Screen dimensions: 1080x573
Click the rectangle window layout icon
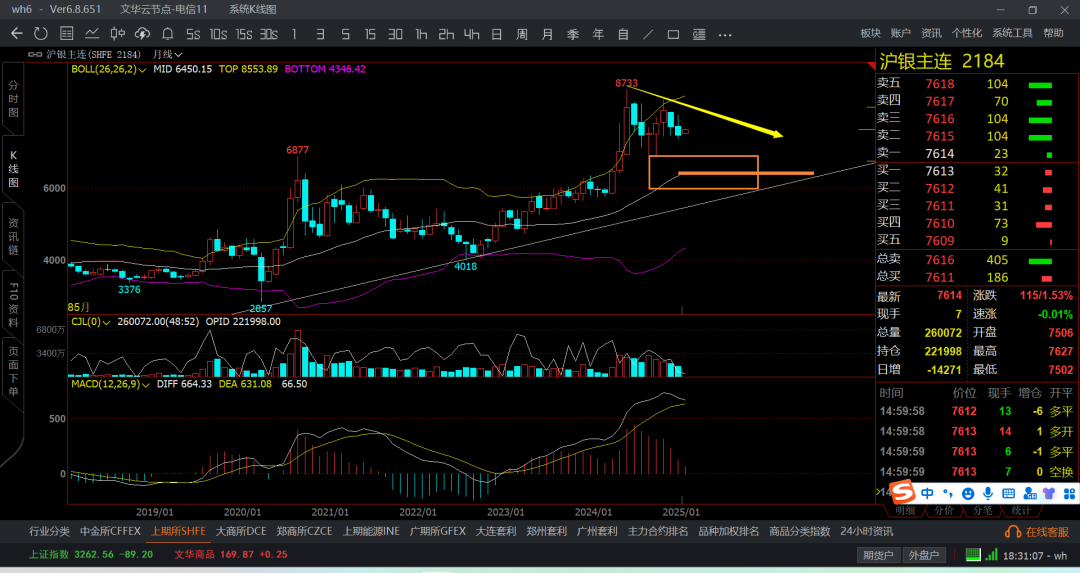pyautogui.click(x=674, y=34)
